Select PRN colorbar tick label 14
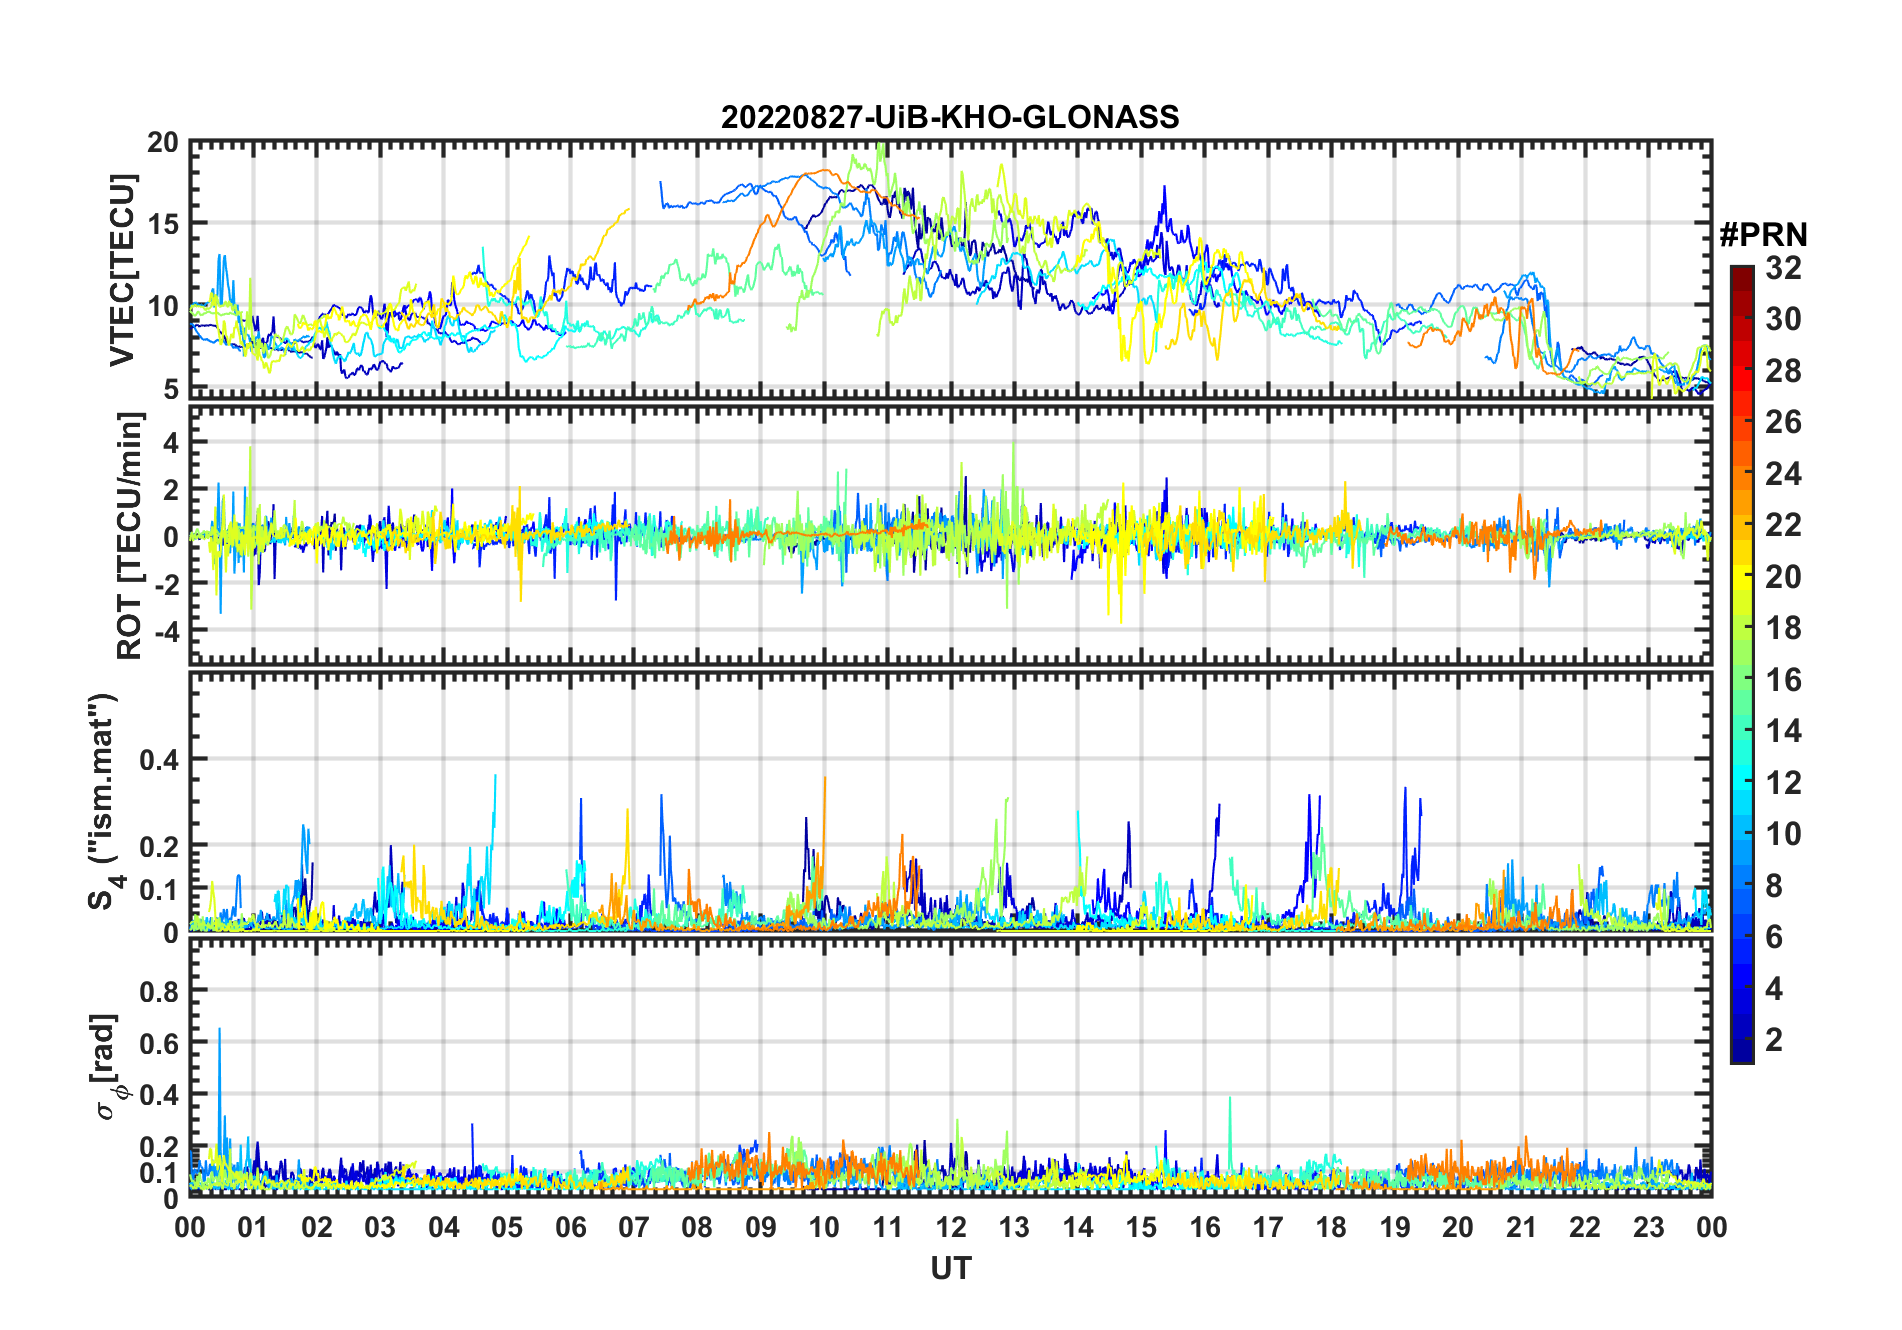Image resolution: width=1902 pixels, height=1330 pixels. point(1783,731)
